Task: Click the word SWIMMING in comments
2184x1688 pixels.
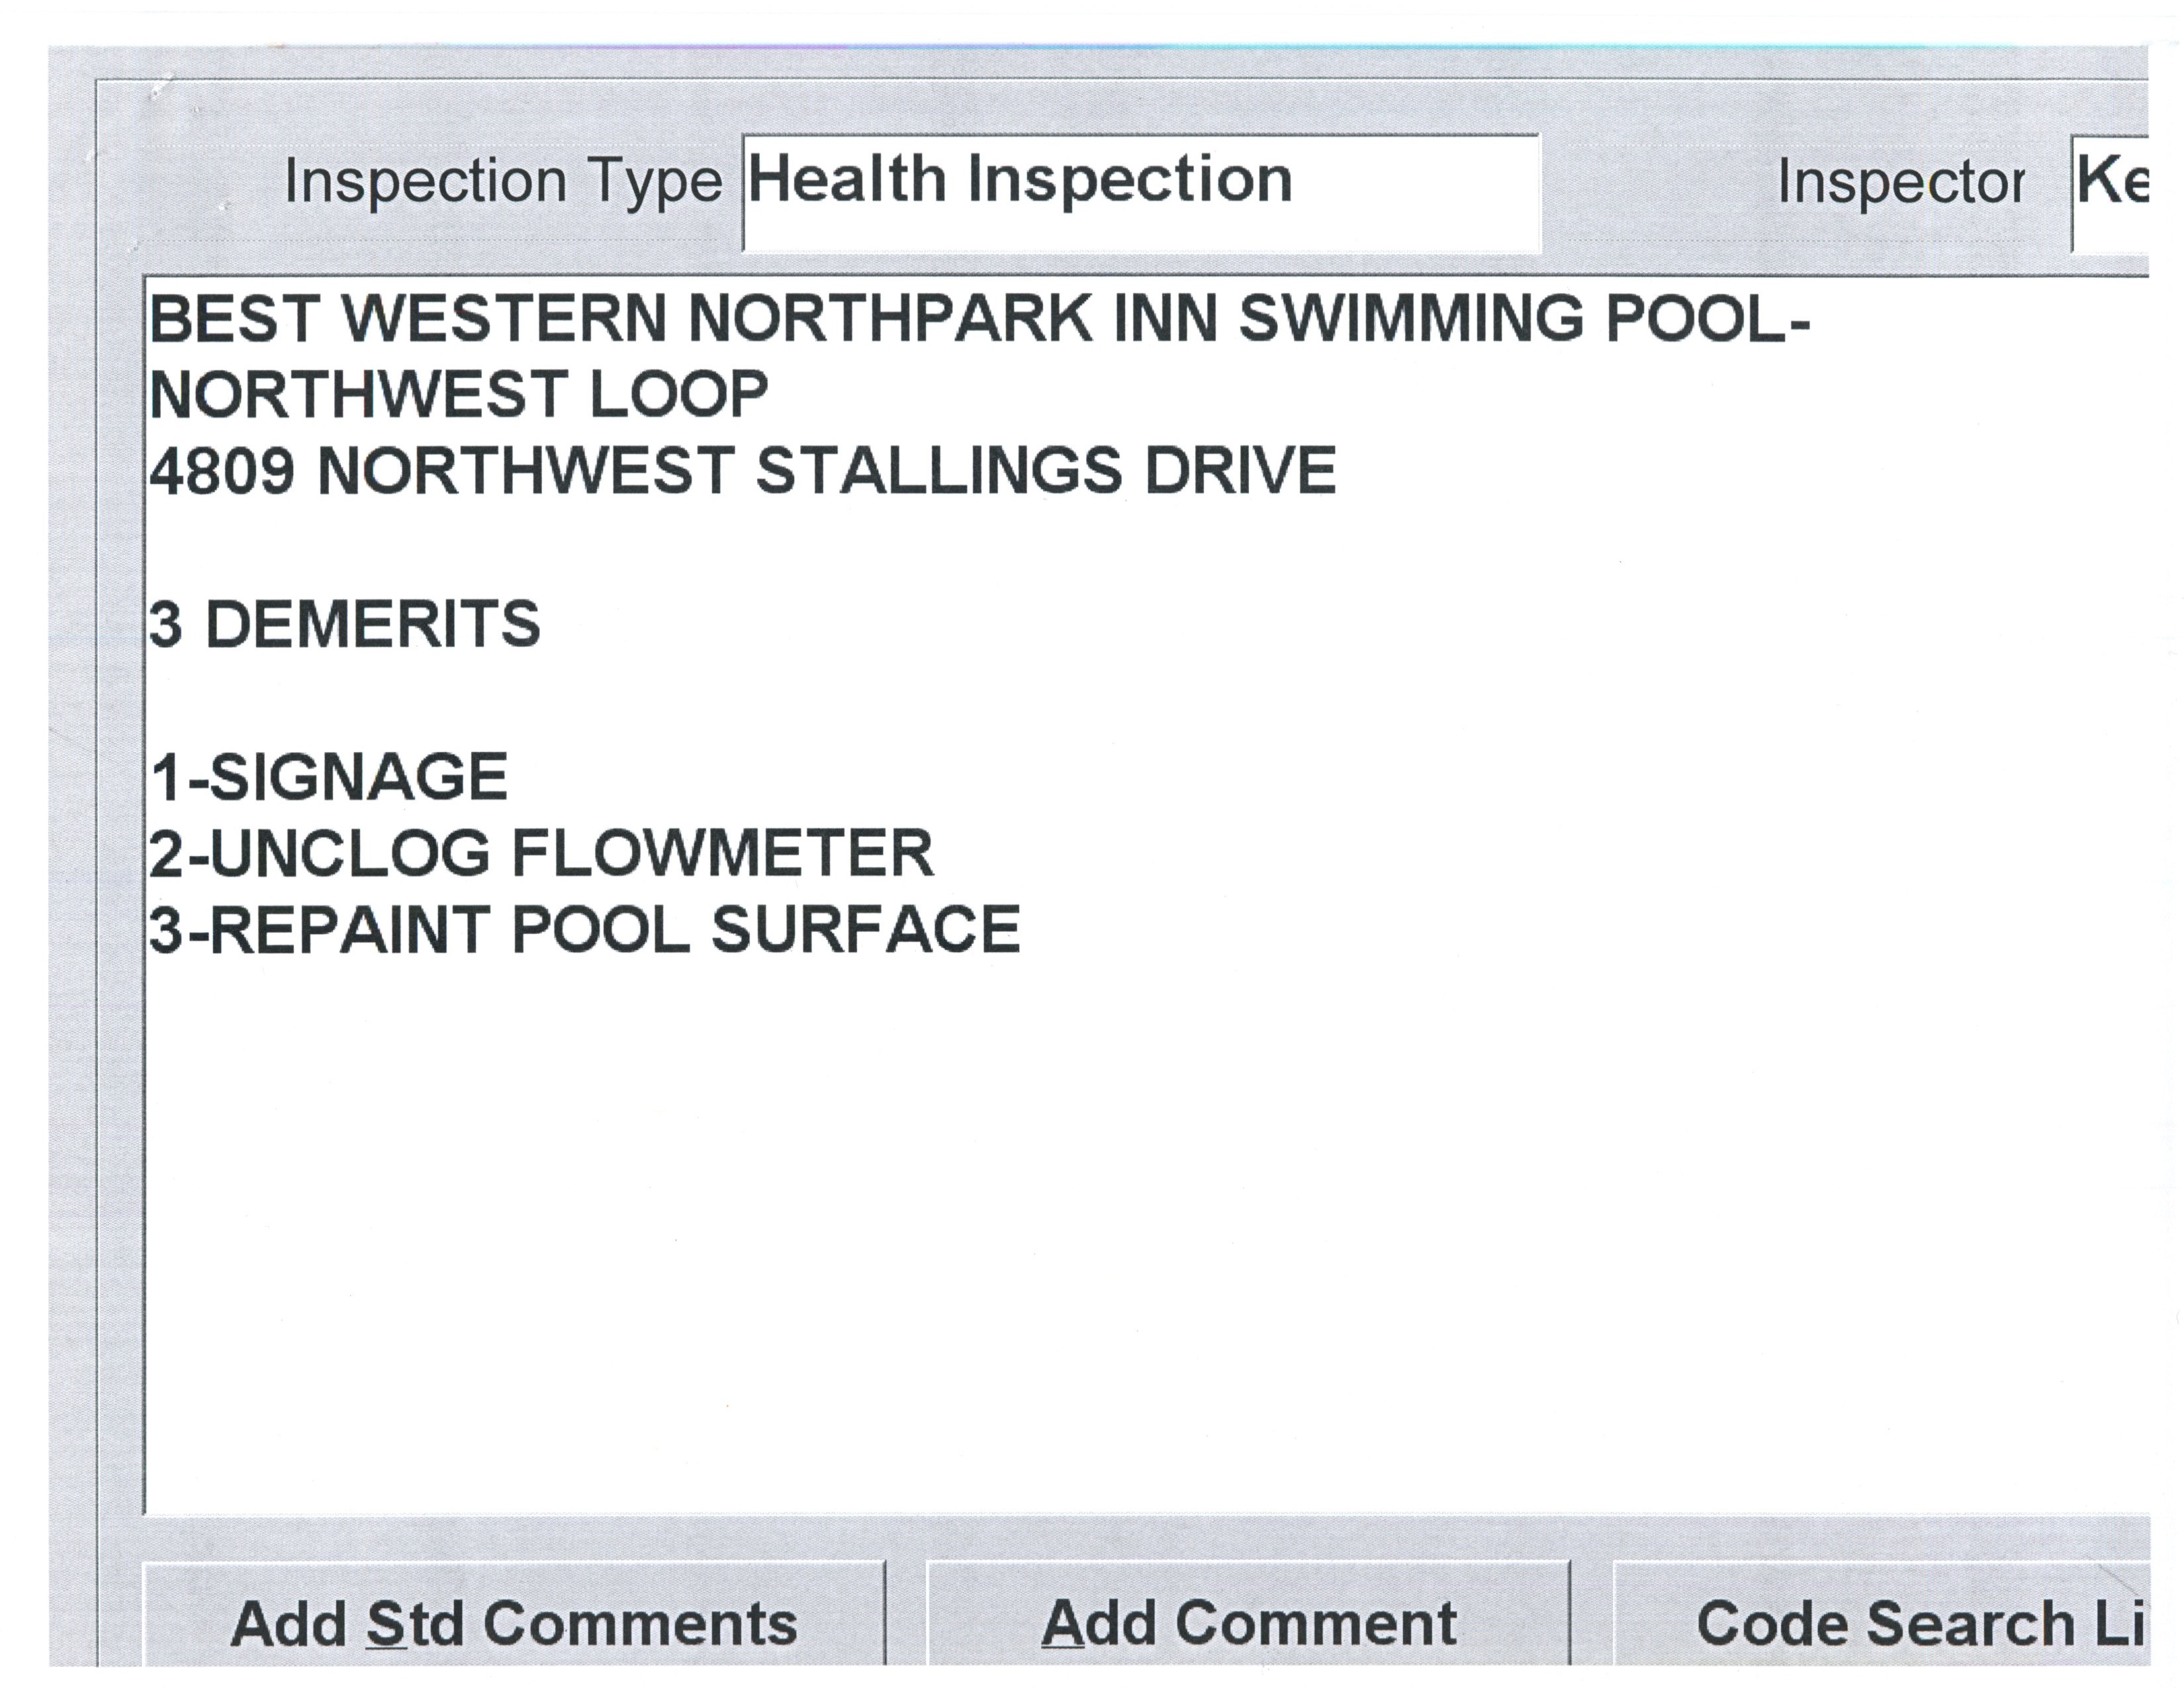Action: point(1411,319)
